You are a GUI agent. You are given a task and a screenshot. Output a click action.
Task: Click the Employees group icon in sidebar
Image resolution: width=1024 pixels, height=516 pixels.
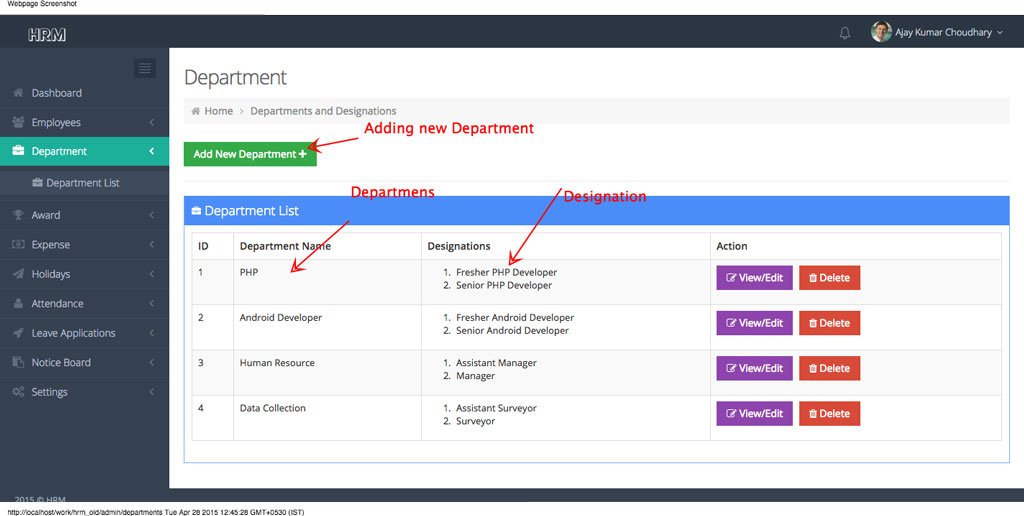click(18, 122)
